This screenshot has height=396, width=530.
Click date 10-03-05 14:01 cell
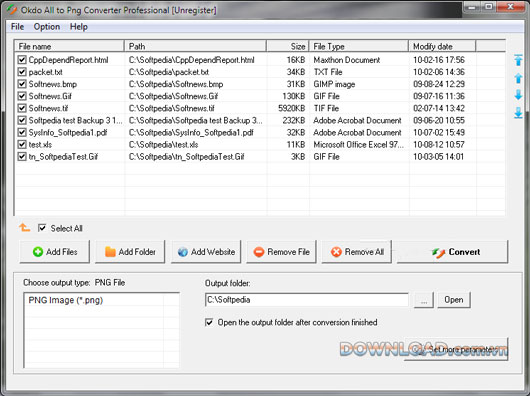438,157
